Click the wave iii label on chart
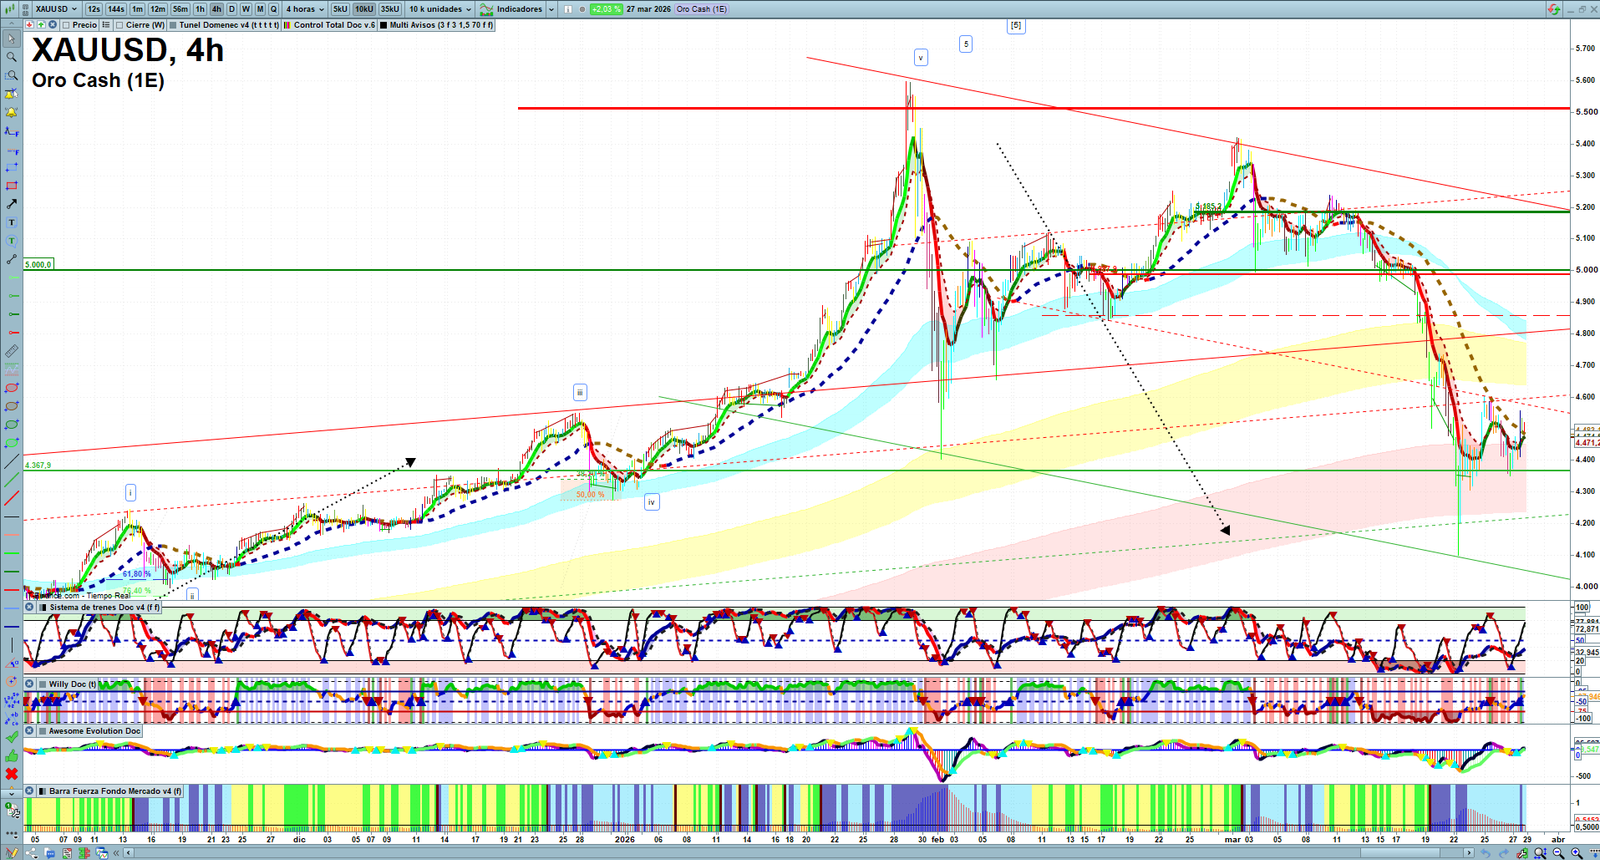The width and height of the screenshot is (1600, 860). click(x=580, y=392)
